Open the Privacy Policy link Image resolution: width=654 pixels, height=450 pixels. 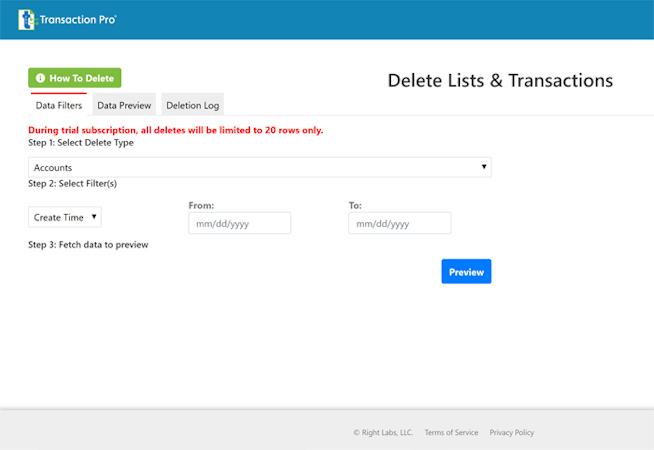click(x=511, y=433)
